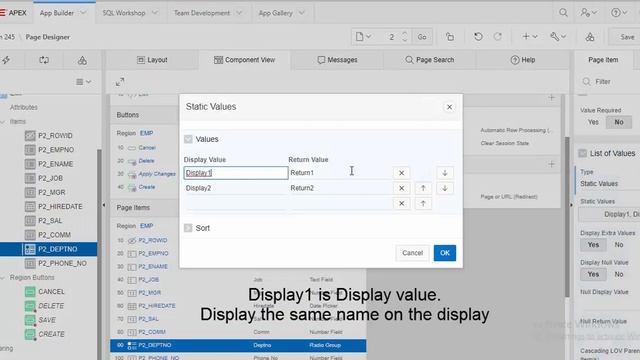Image resolution: width=640 pixels, height=360 pixels.
Task: Select P2_PHONE_NO in the tree
Action: click(62, 263)
